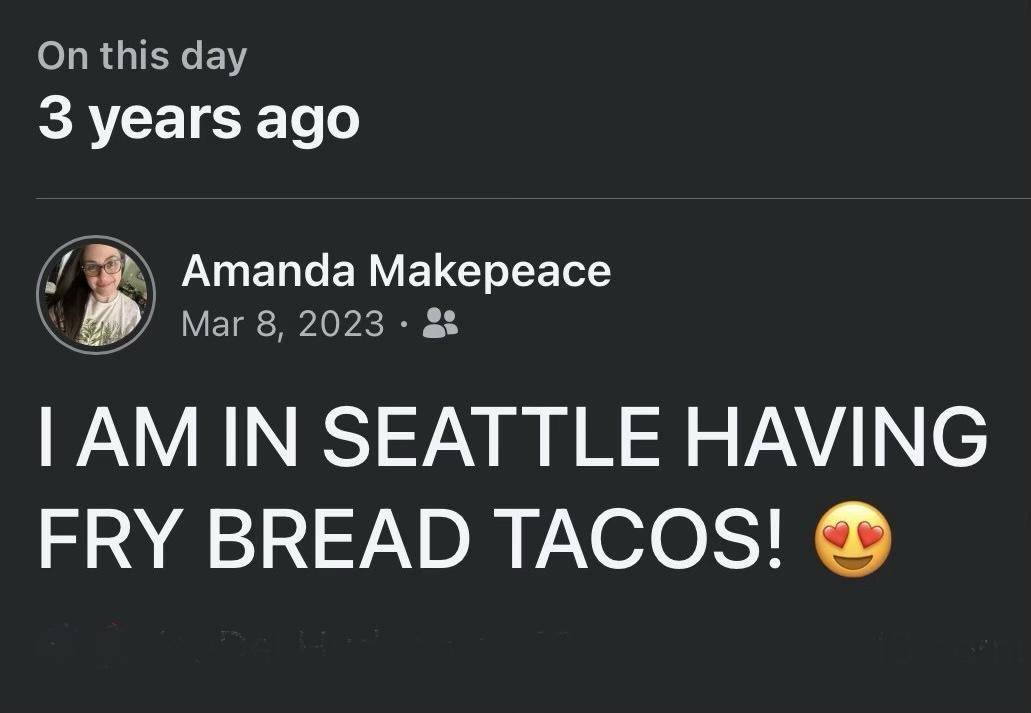Click the dot separator beside the date
This screenshot has width=1031, height=713.
[x=404, y=323]
